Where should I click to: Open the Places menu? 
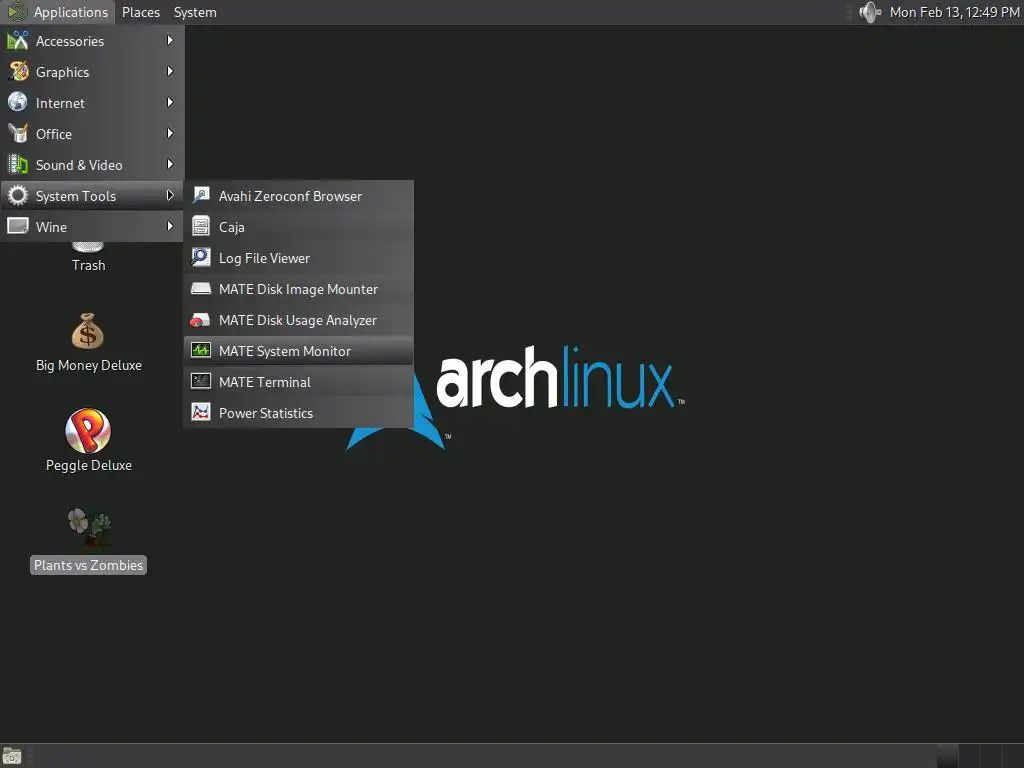click(x=140, y=12)
